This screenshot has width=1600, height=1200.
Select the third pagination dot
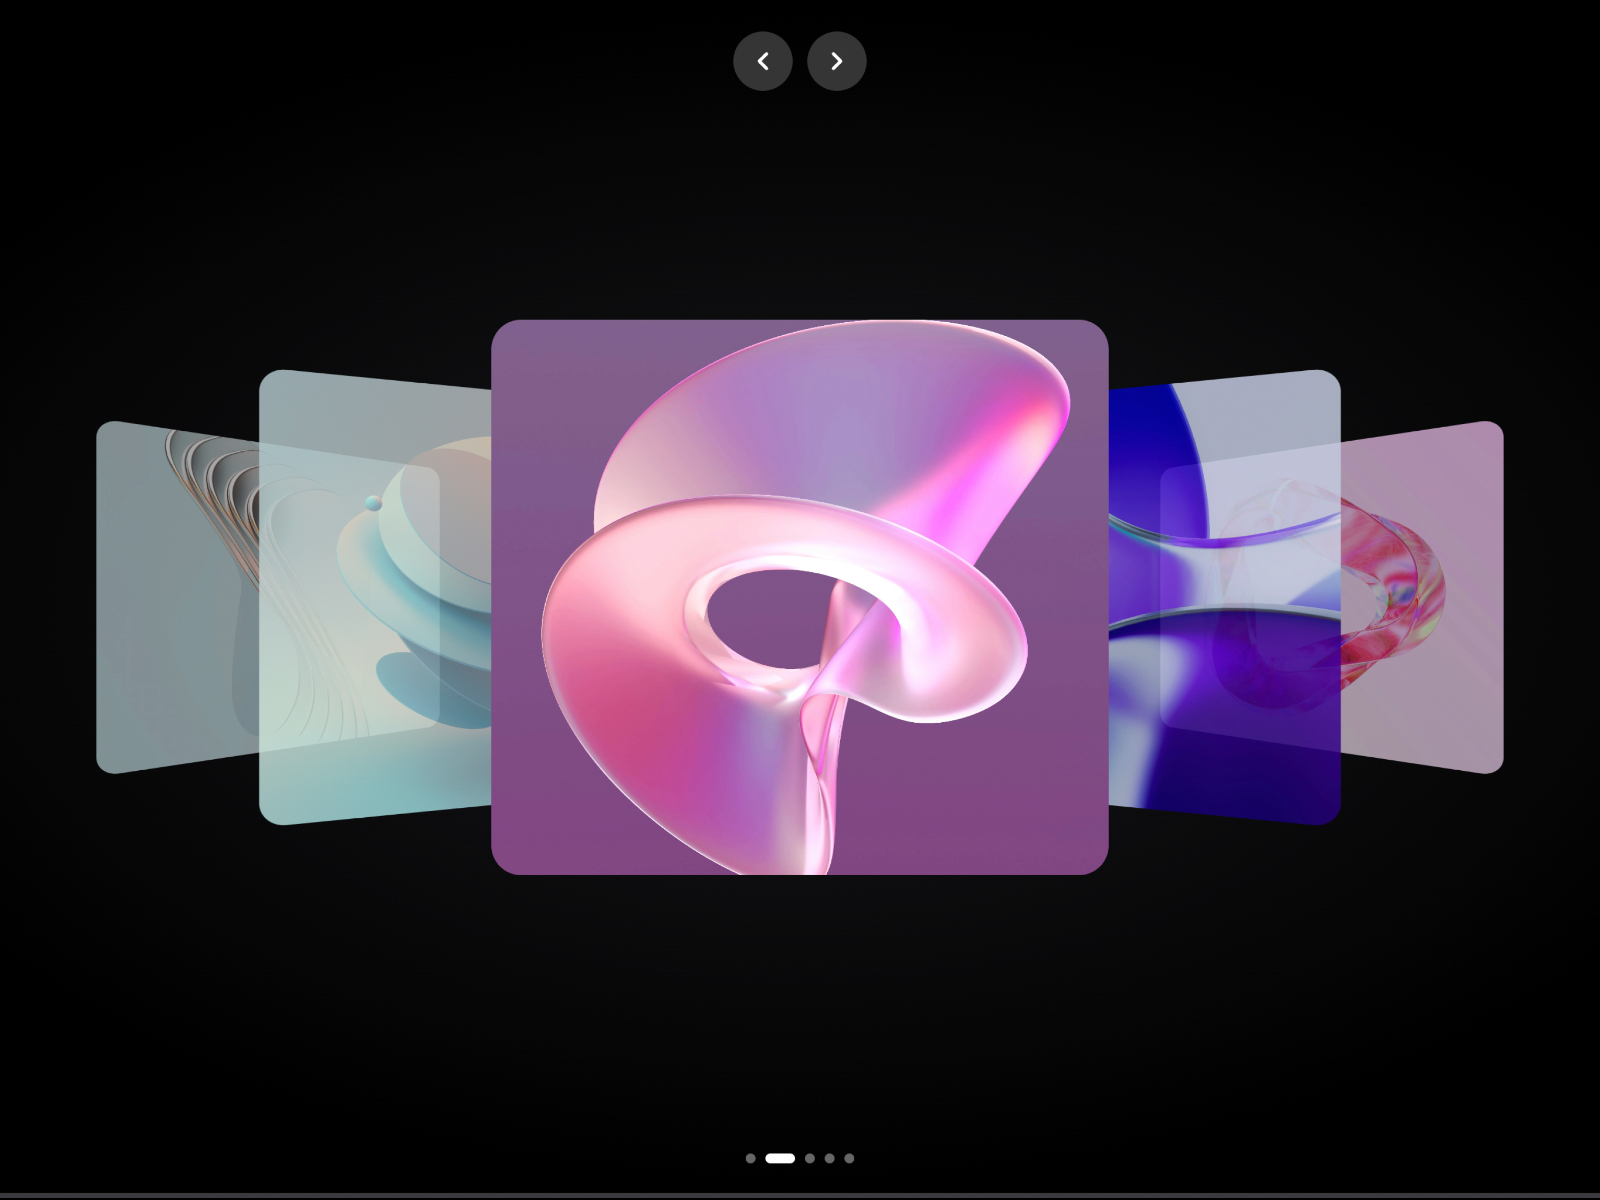click(810, 1158)
